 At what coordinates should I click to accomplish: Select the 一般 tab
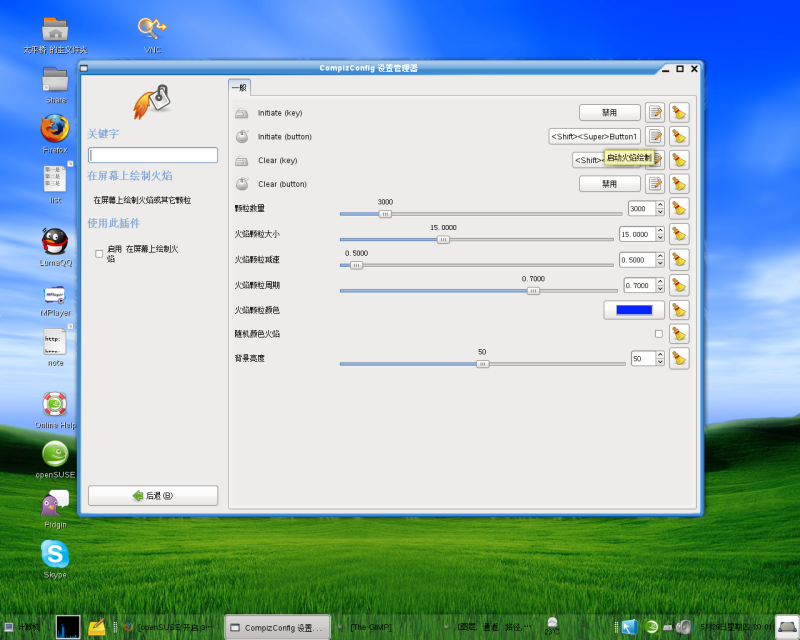(x=239, y=88)
